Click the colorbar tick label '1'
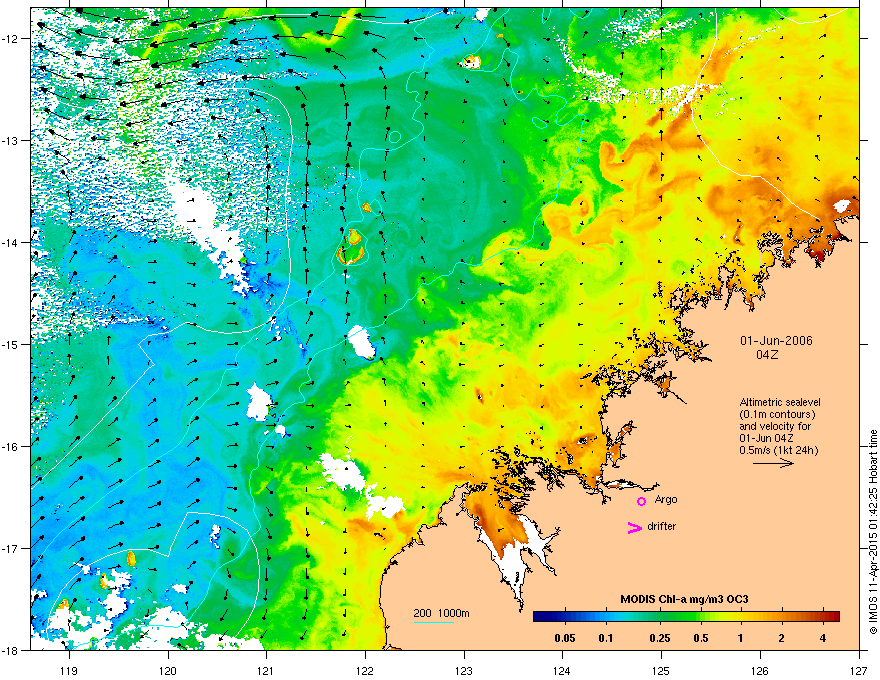Image resolution: width=880 pixels, height=680 pixels. (x=740, y=638)
